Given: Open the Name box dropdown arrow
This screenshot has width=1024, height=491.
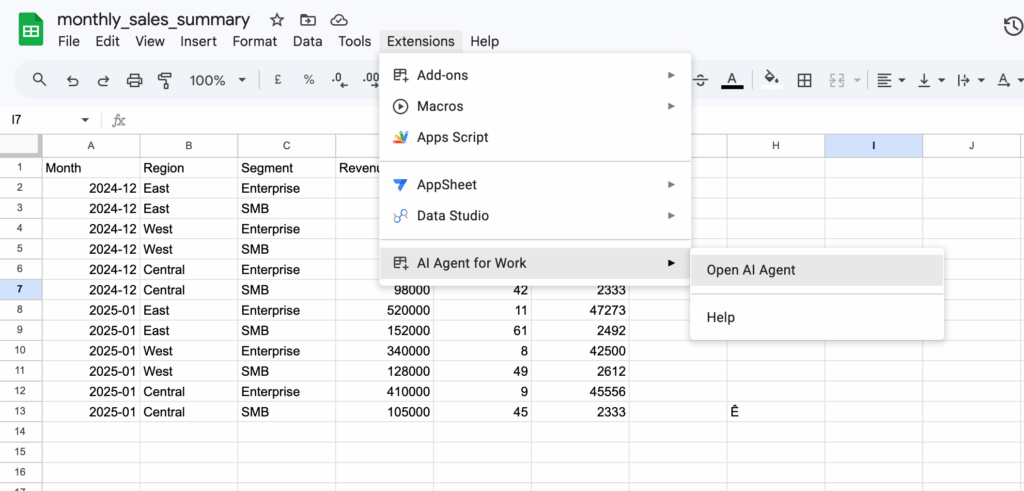Looking at the screenshot, I should coord(85,120).
